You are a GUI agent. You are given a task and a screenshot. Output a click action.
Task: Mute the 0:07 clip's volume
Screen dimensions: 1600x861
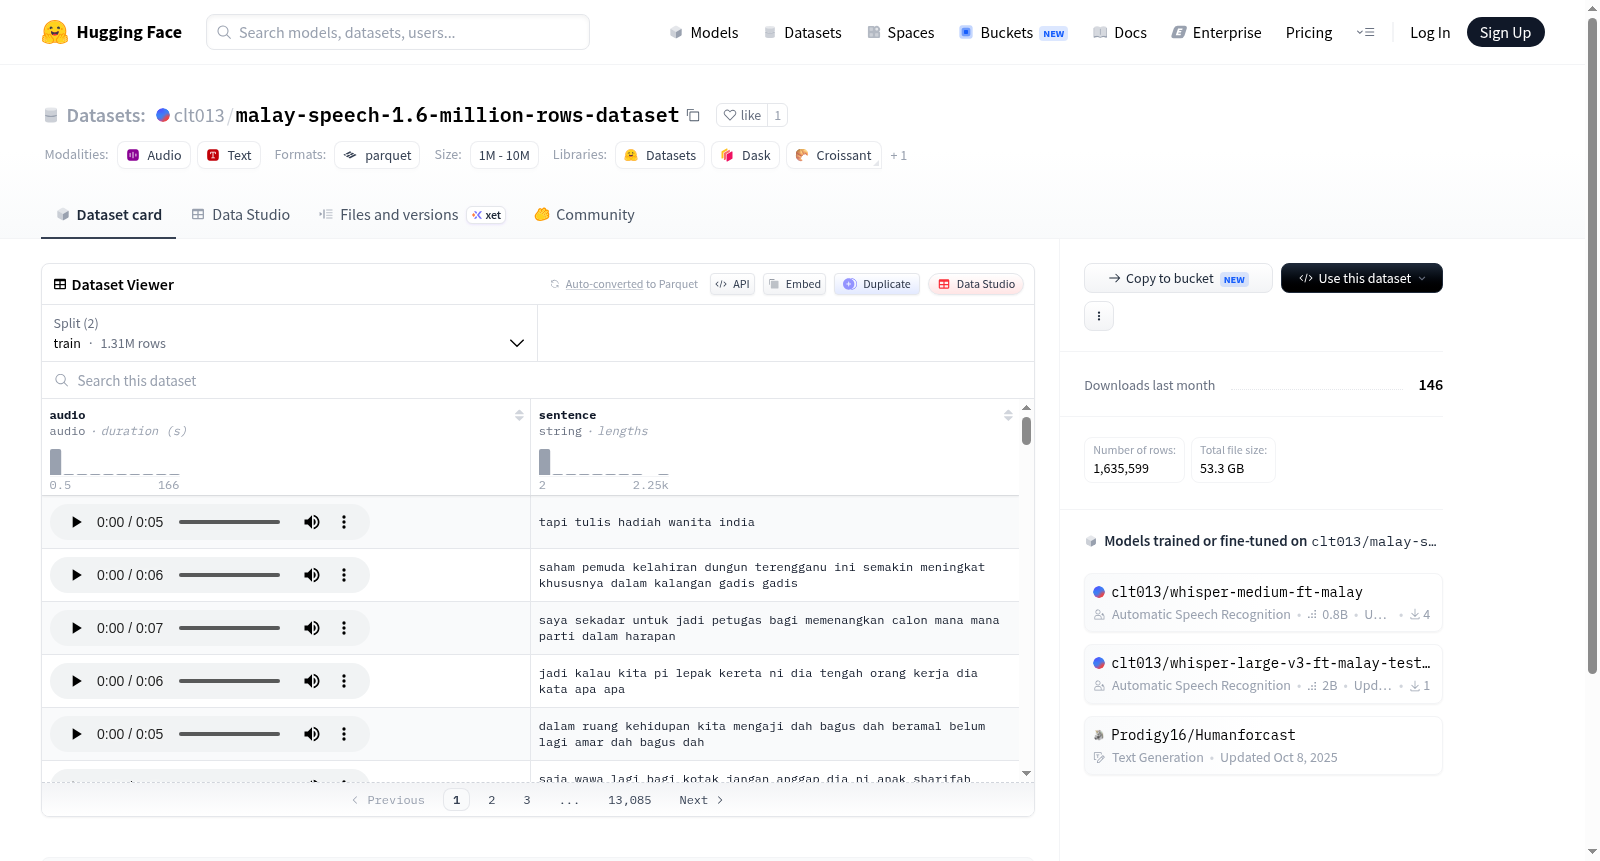(312, 628)
